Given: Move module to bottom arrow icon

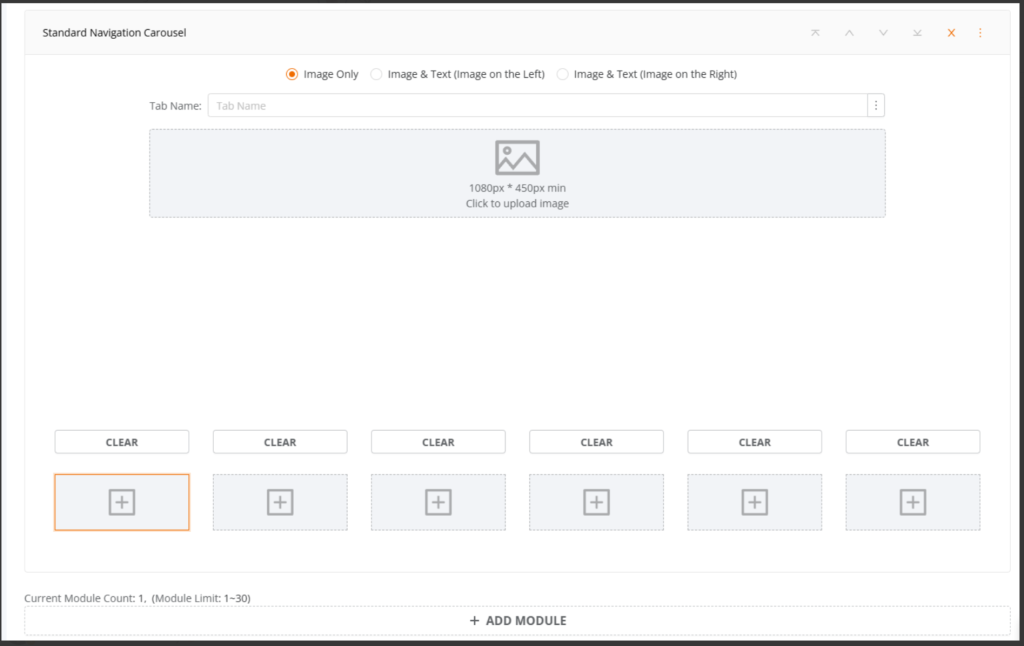Looking at the screenshot, I should point(917,33).
